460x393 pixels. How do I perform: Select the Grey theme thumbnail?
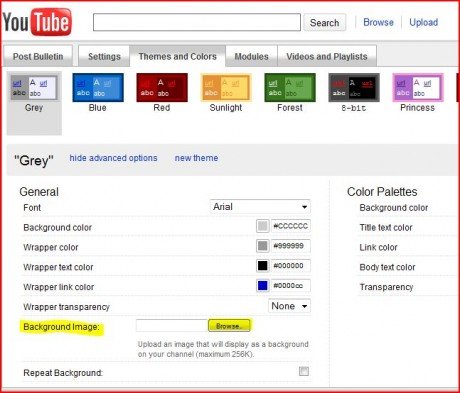[34, 88]
